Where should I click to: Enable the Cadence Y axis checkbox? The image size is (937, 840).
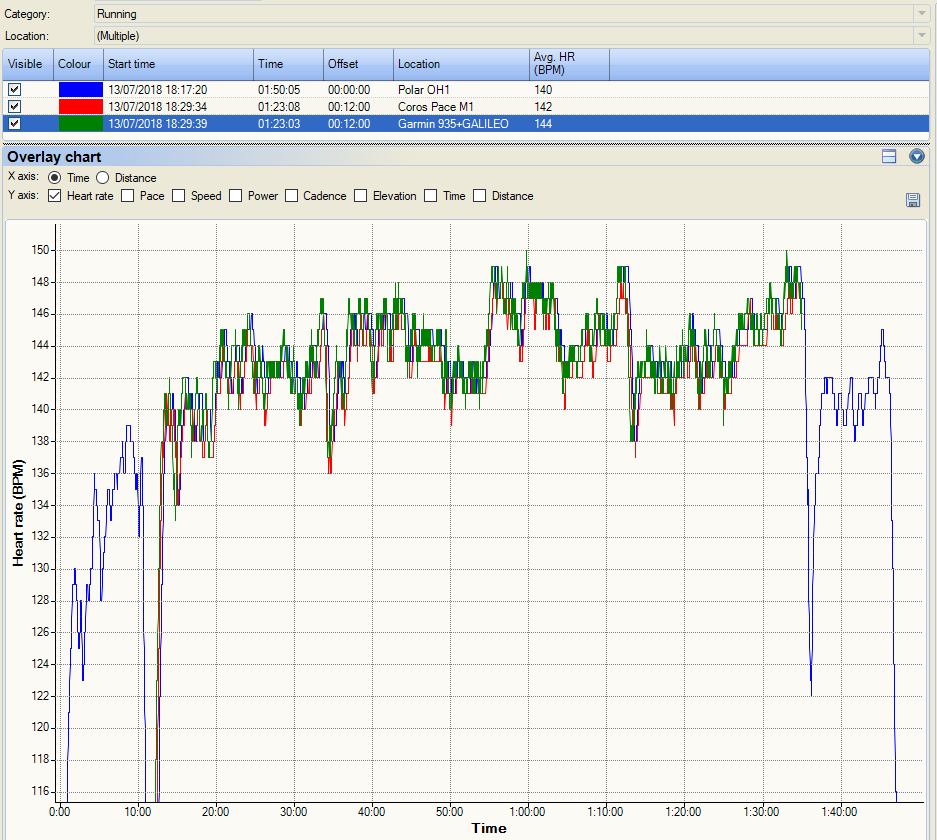pyautogui.click(x=291, y=196)
